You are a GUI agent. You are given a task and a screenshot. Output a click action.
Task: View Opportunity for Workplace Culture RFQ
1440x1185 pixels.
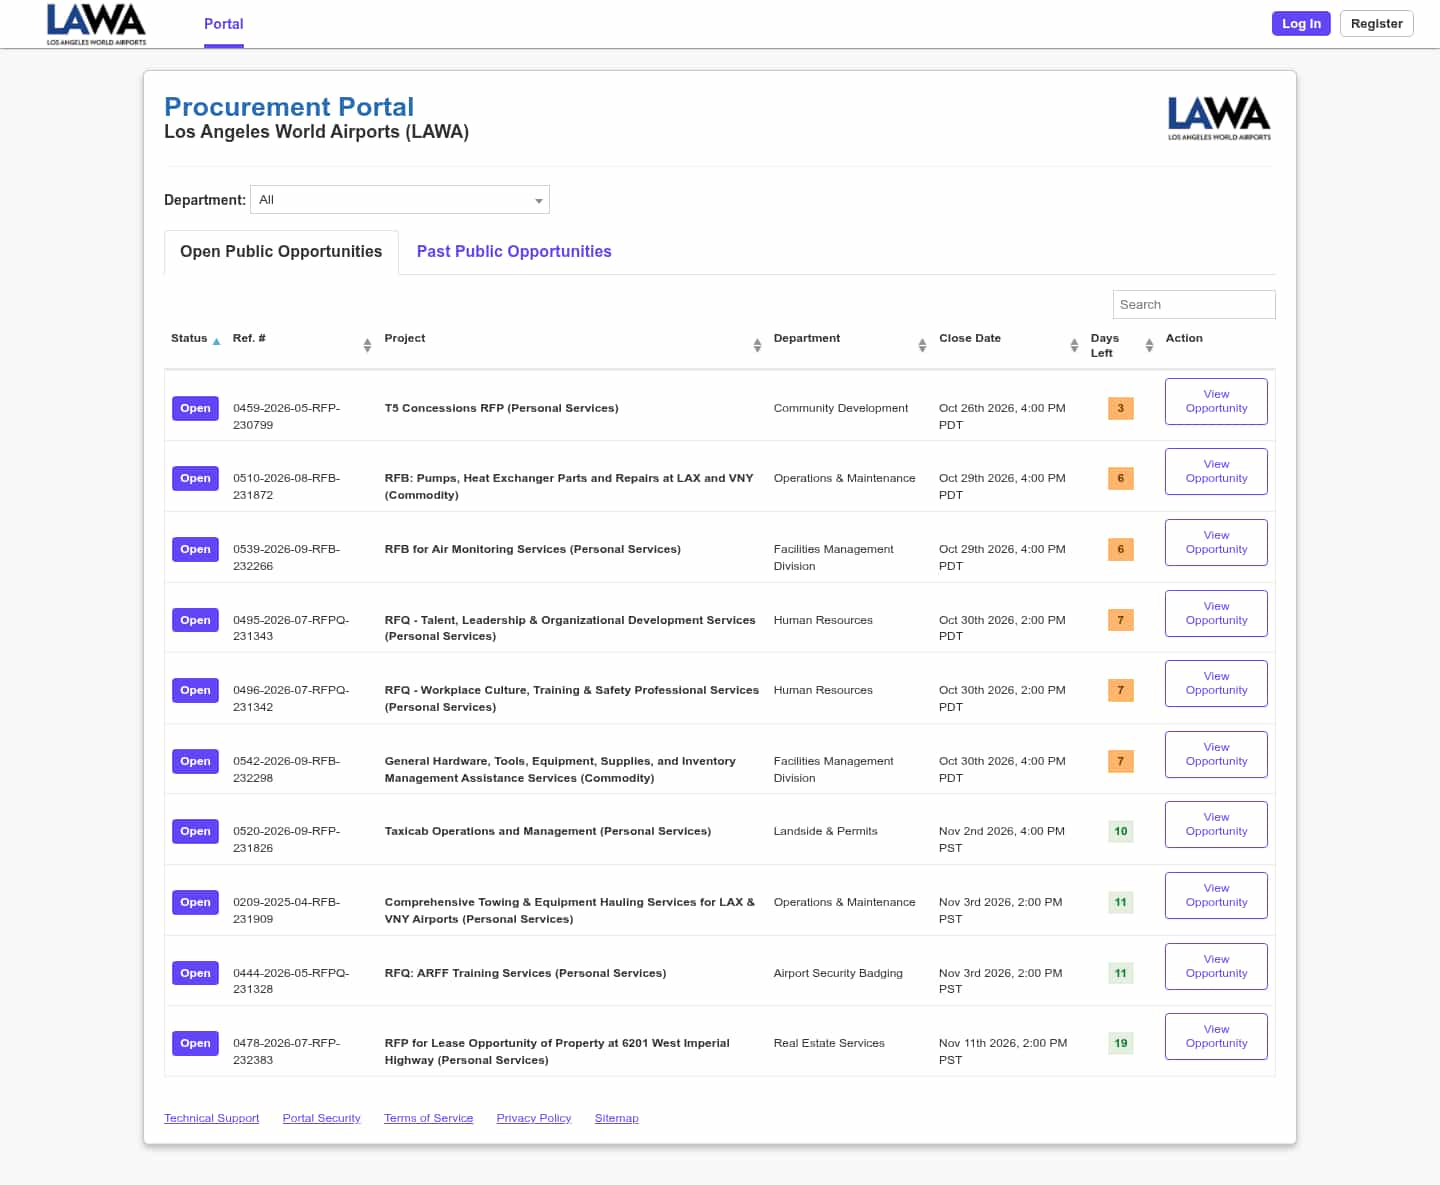(x=1216, y=683)
